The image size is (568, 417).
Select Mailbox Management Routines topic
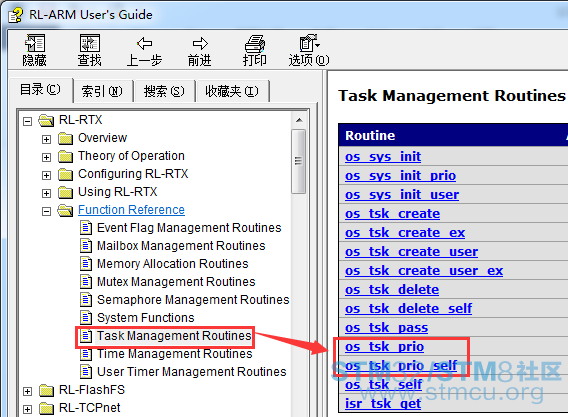(x=181, y=246)
